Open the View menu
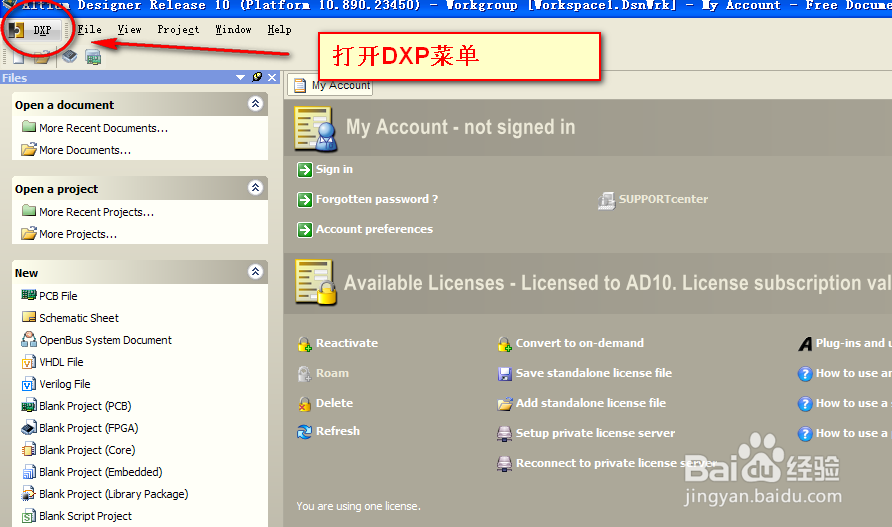Image resolution: width=892 pixels, height=527 pixels. [129, 30]
